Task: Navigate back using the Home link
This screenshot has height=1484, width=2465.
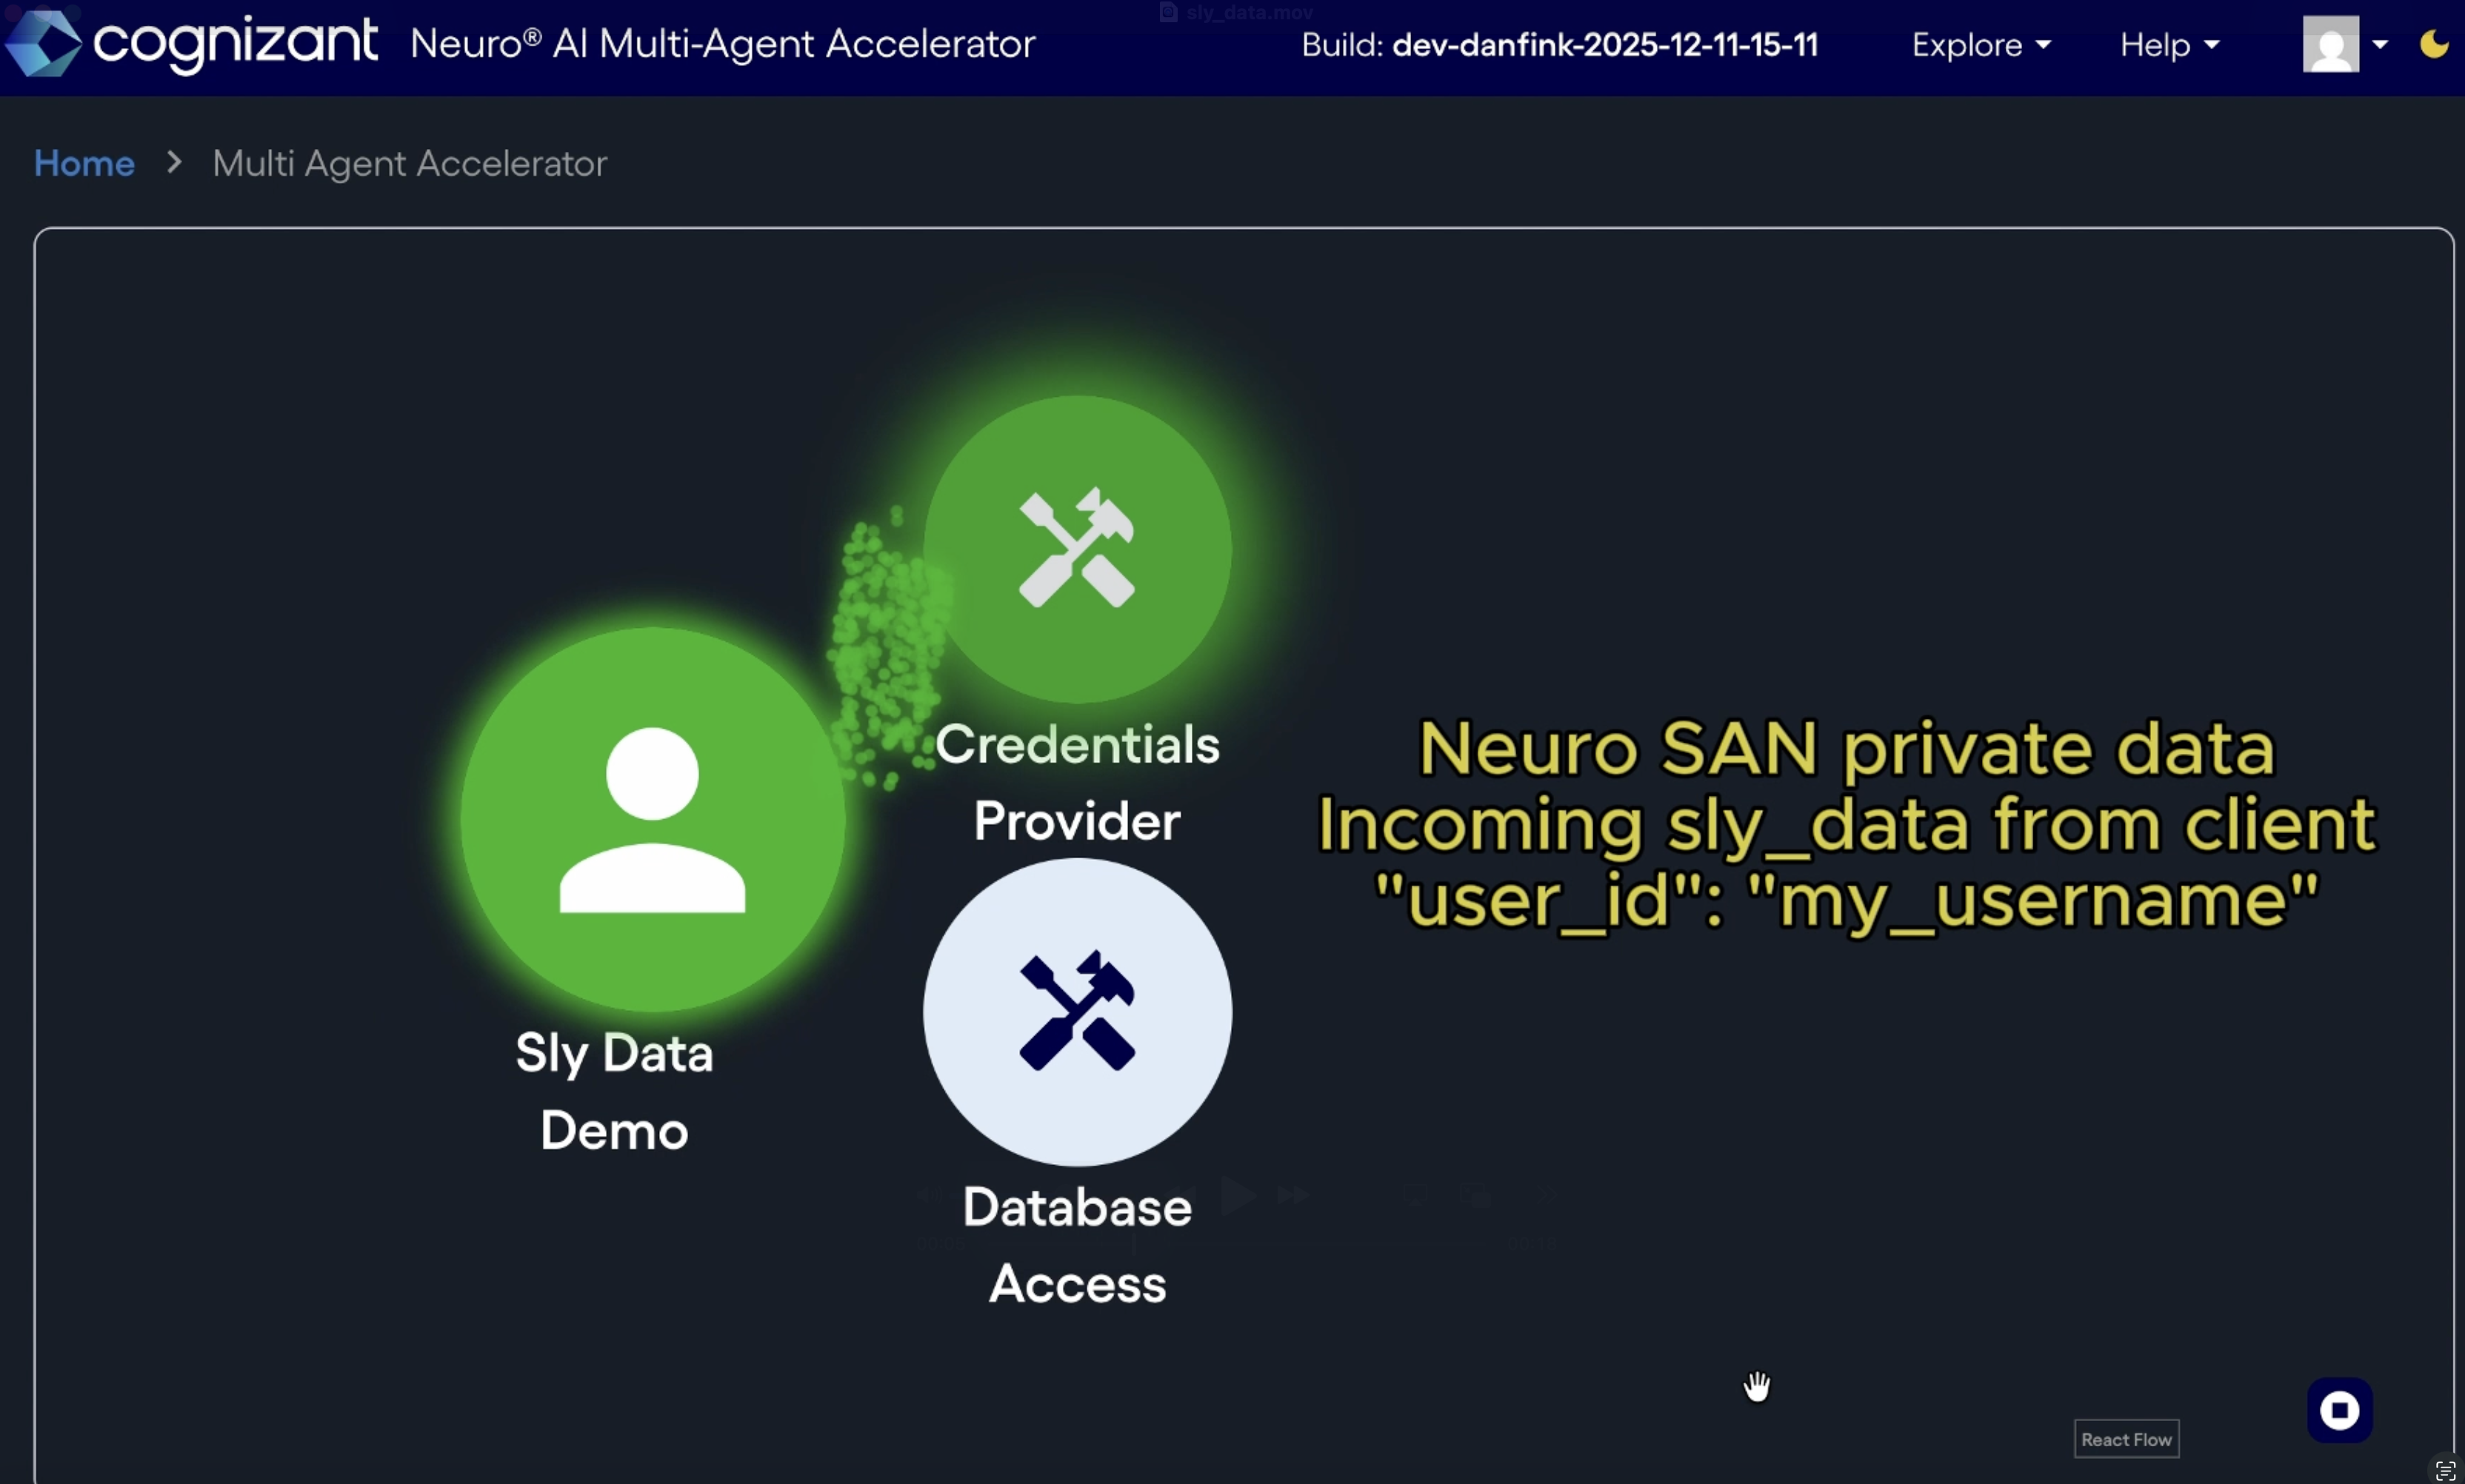Action: (x=83, y=163)
